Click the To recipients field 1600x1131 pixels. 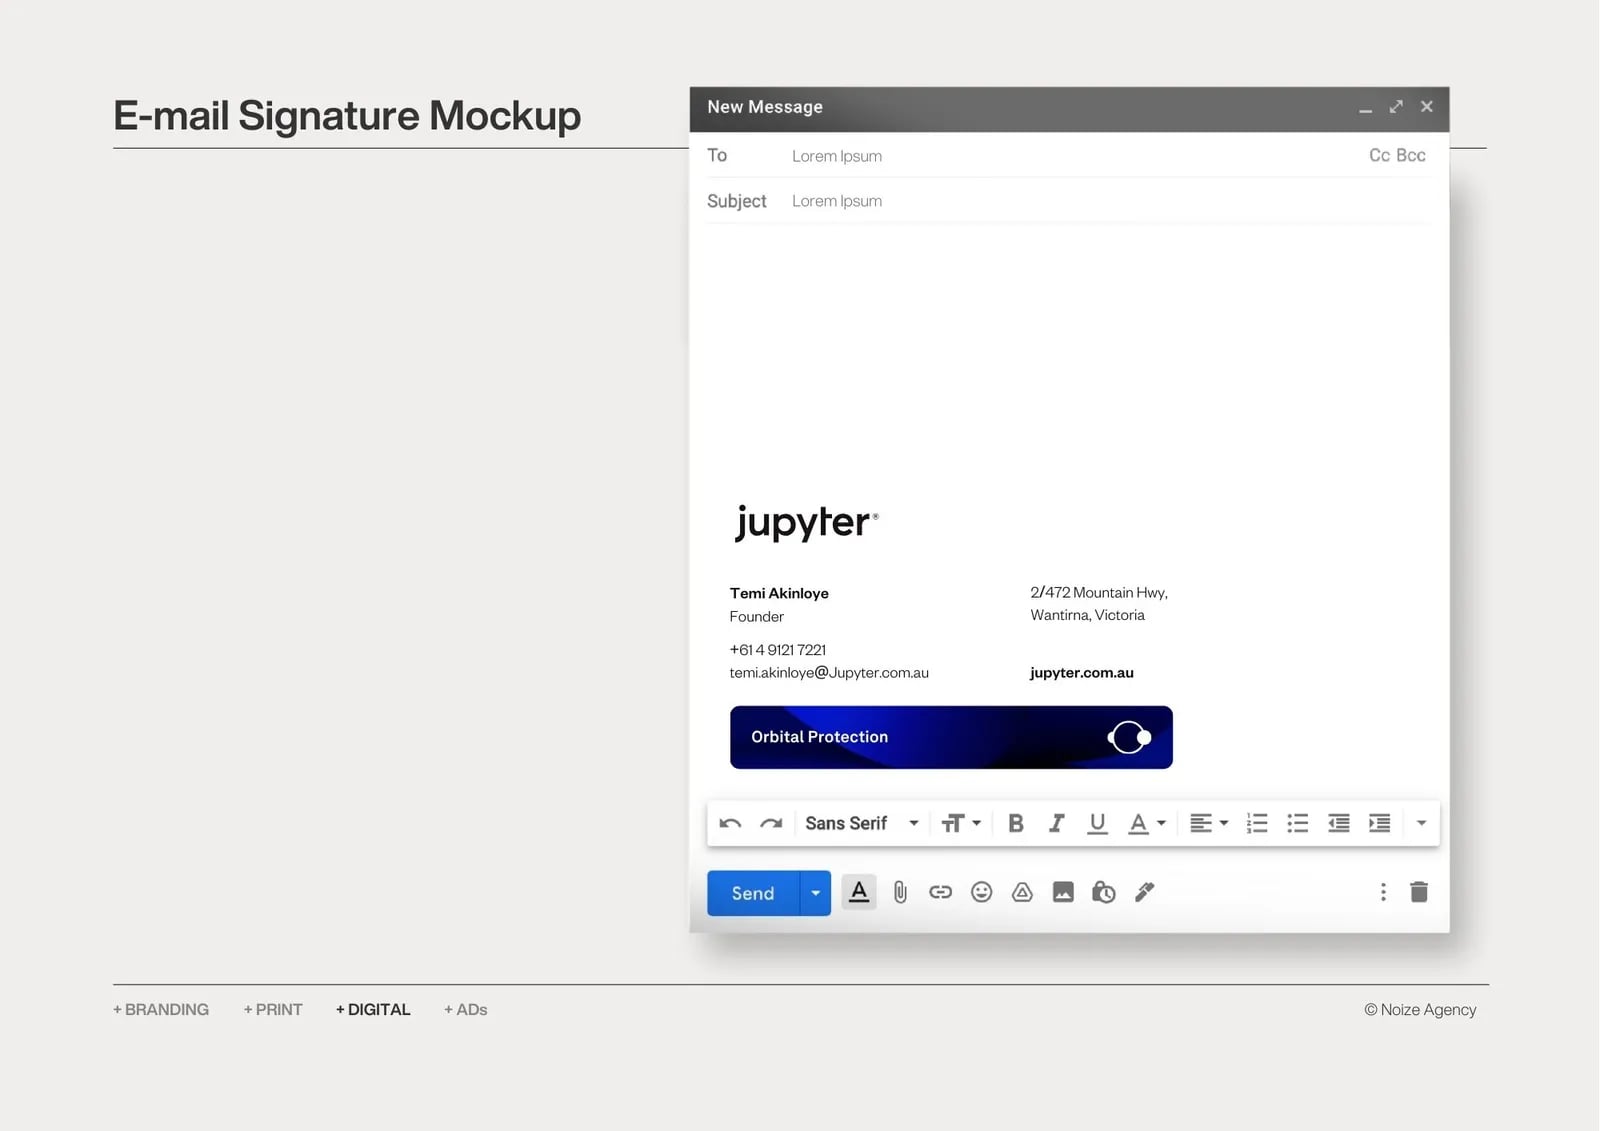[1070, 156]
